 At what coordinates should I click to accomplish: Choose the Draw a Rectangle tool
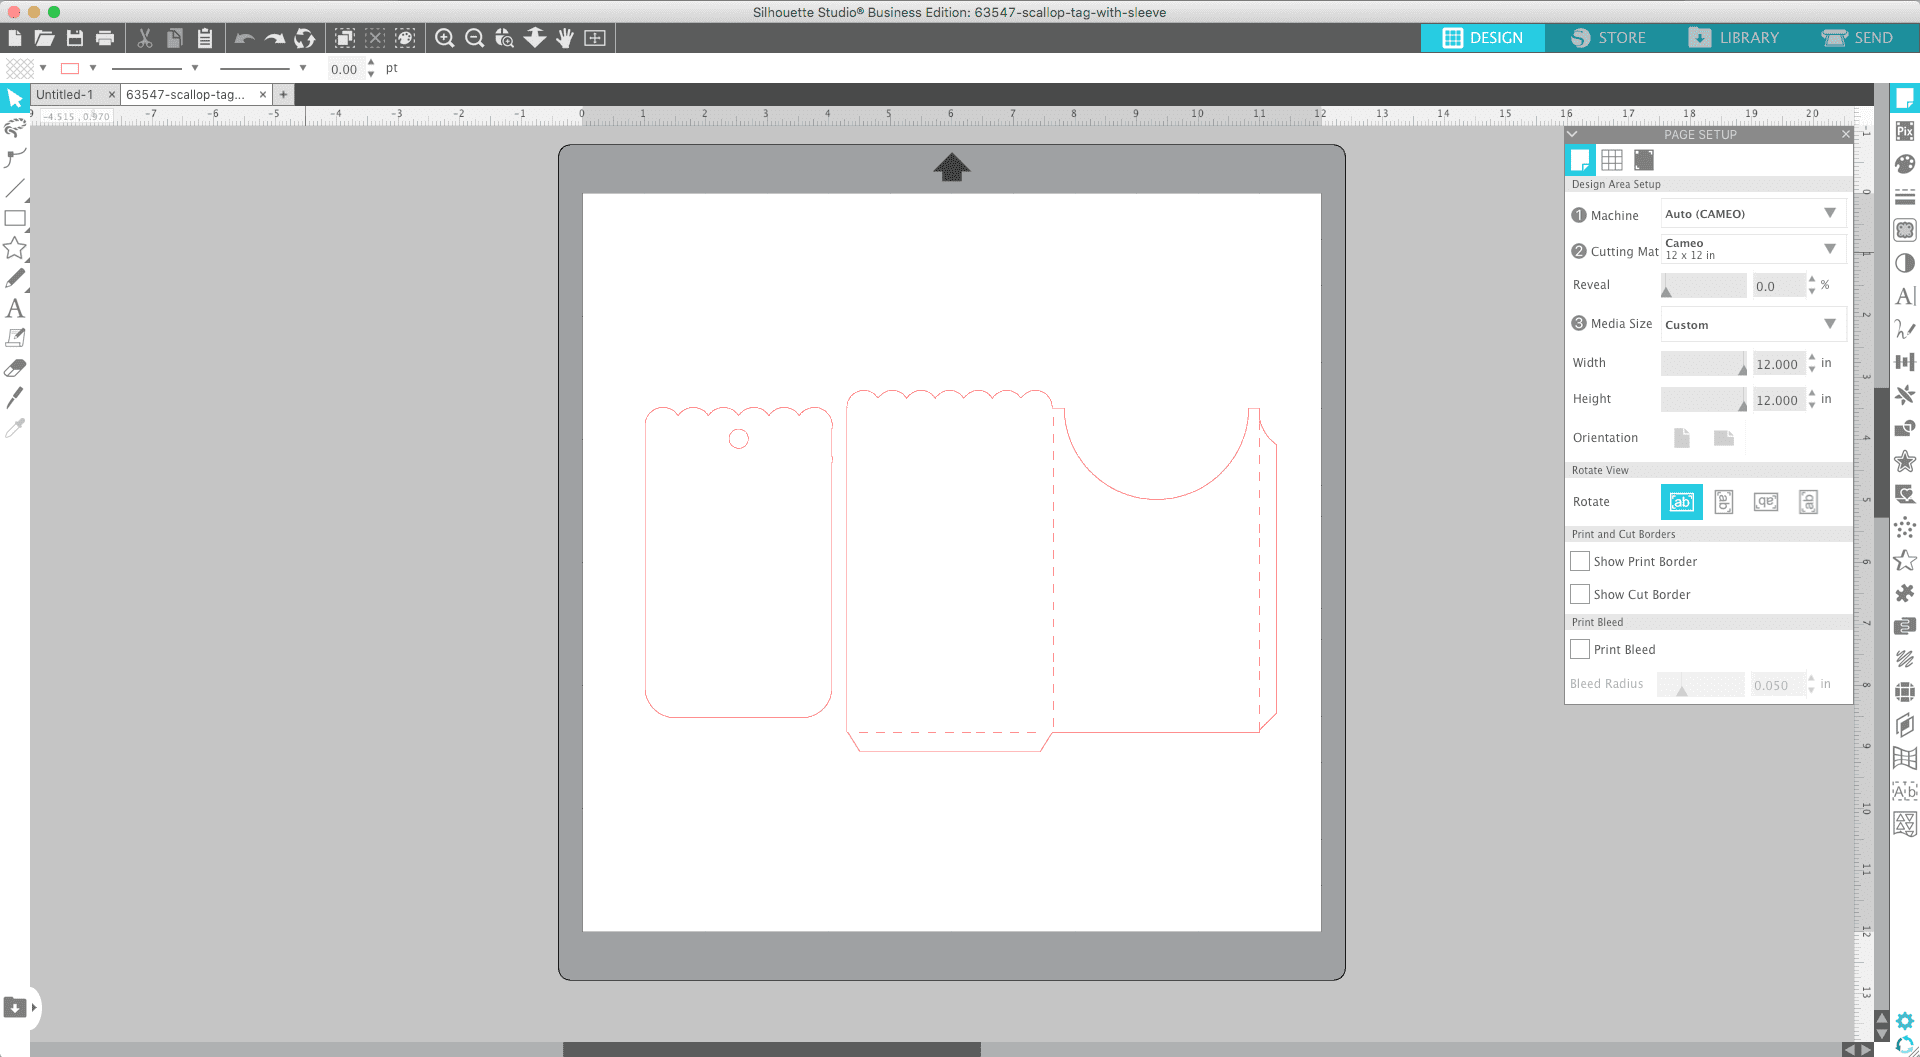(15, 218)
